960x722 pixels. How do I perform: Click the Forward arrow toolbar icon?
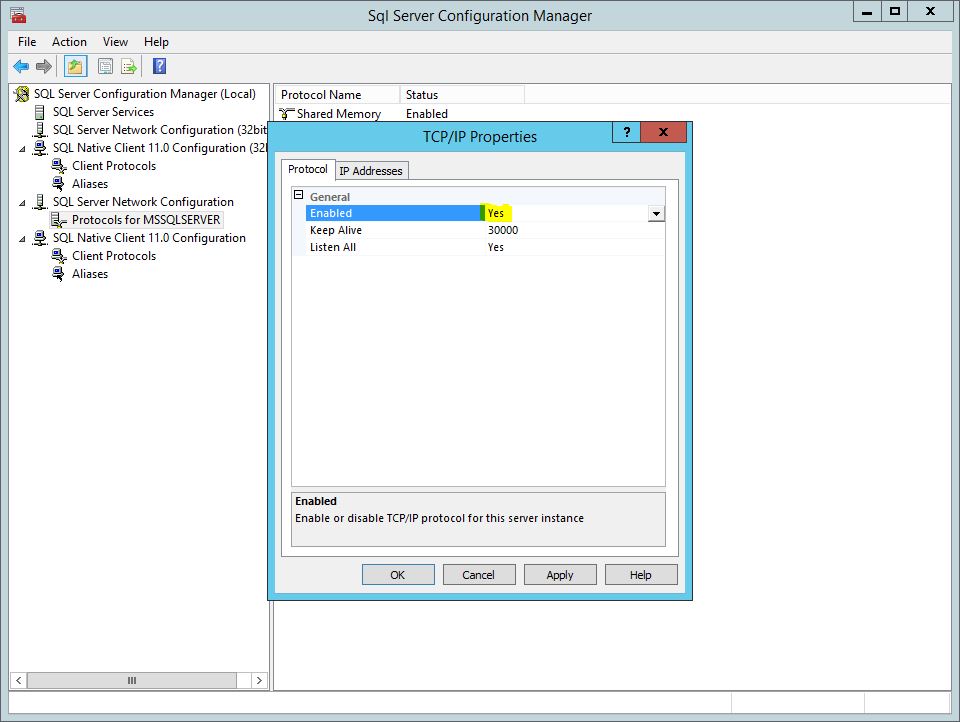coord(43,66)
